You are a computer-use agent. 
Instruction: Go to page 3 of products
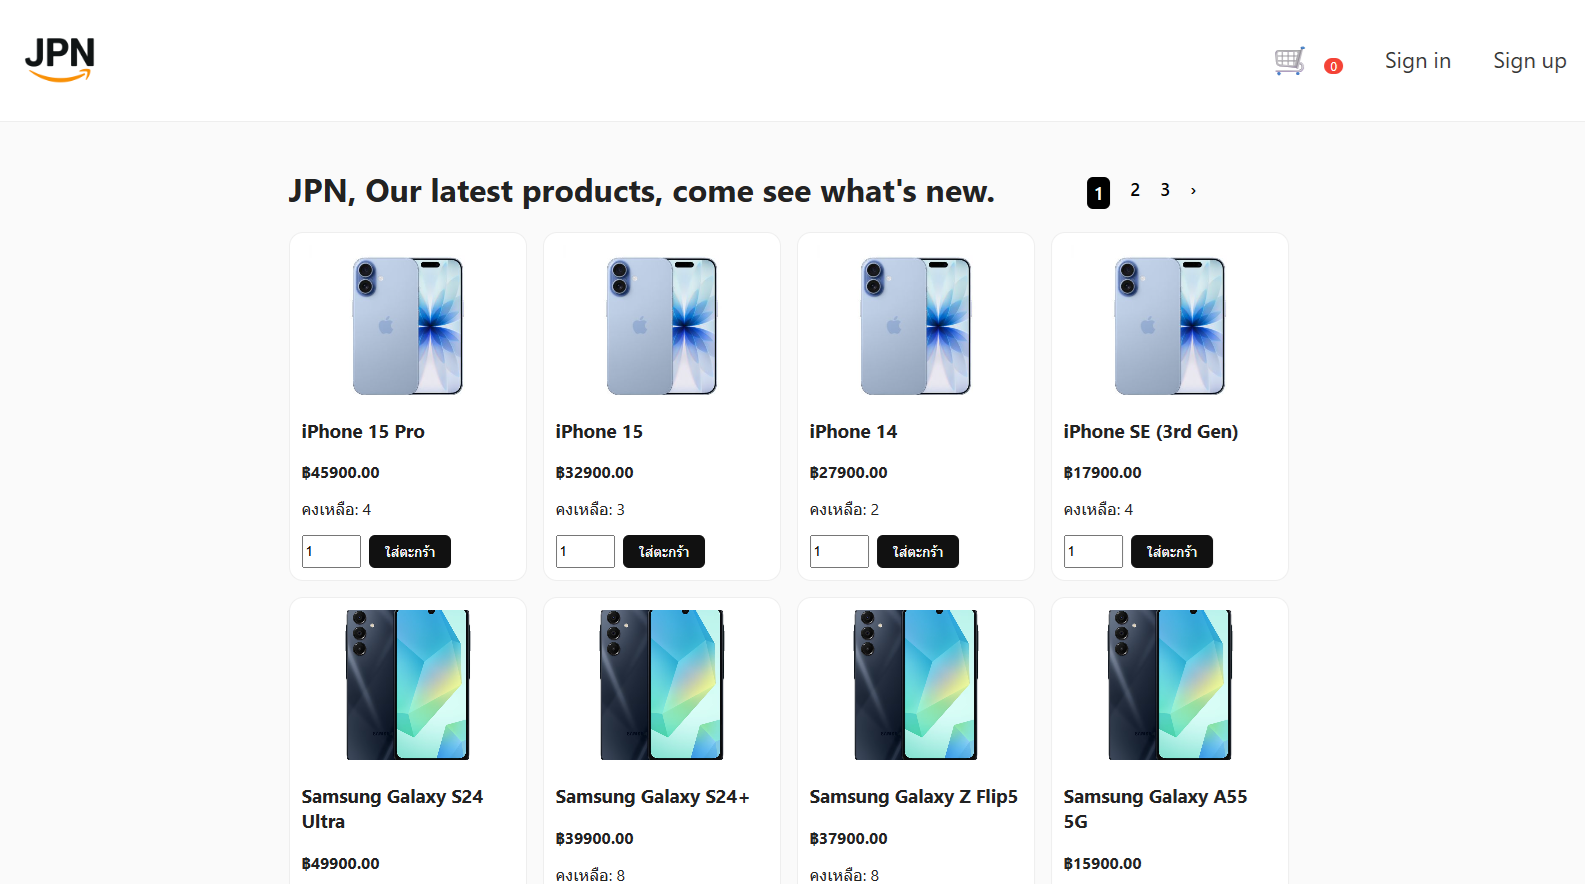click(1165, 190)
